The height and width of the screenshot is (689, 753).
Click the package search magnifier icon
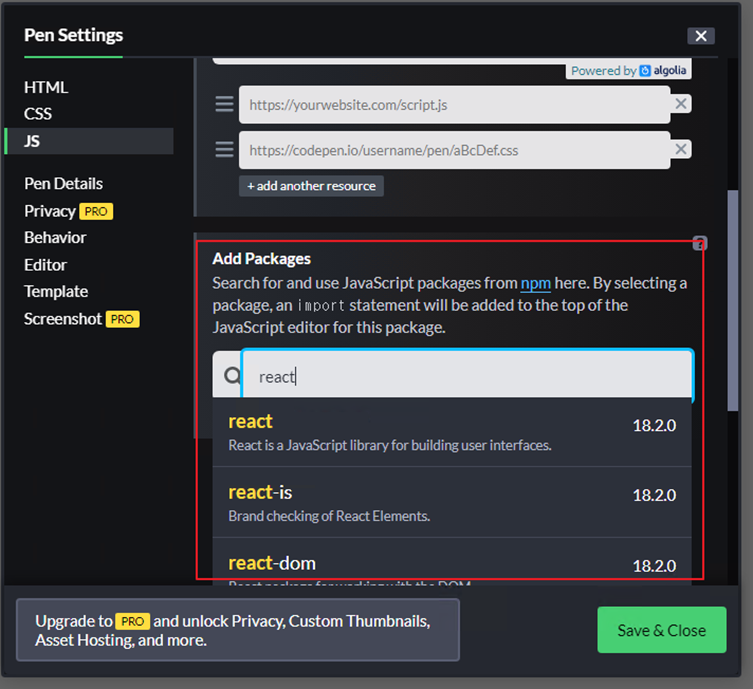(232, 375)
